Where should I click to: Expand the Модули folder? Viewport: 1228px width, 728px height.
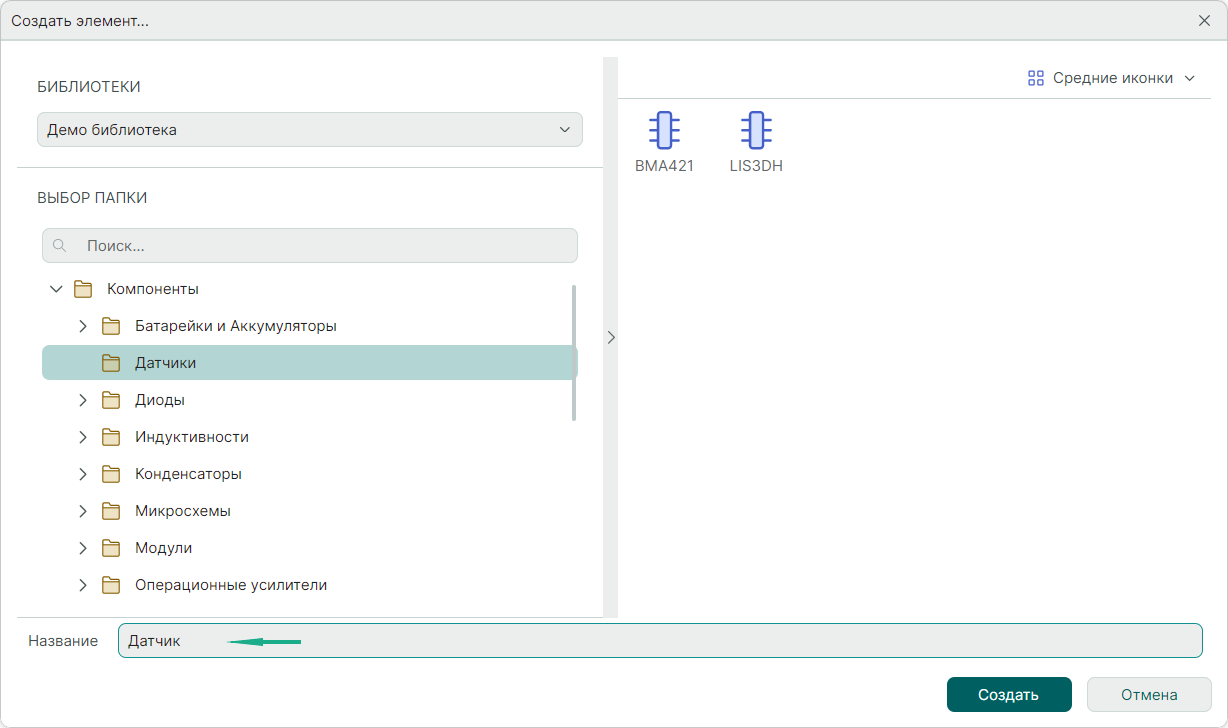point(84,548)
